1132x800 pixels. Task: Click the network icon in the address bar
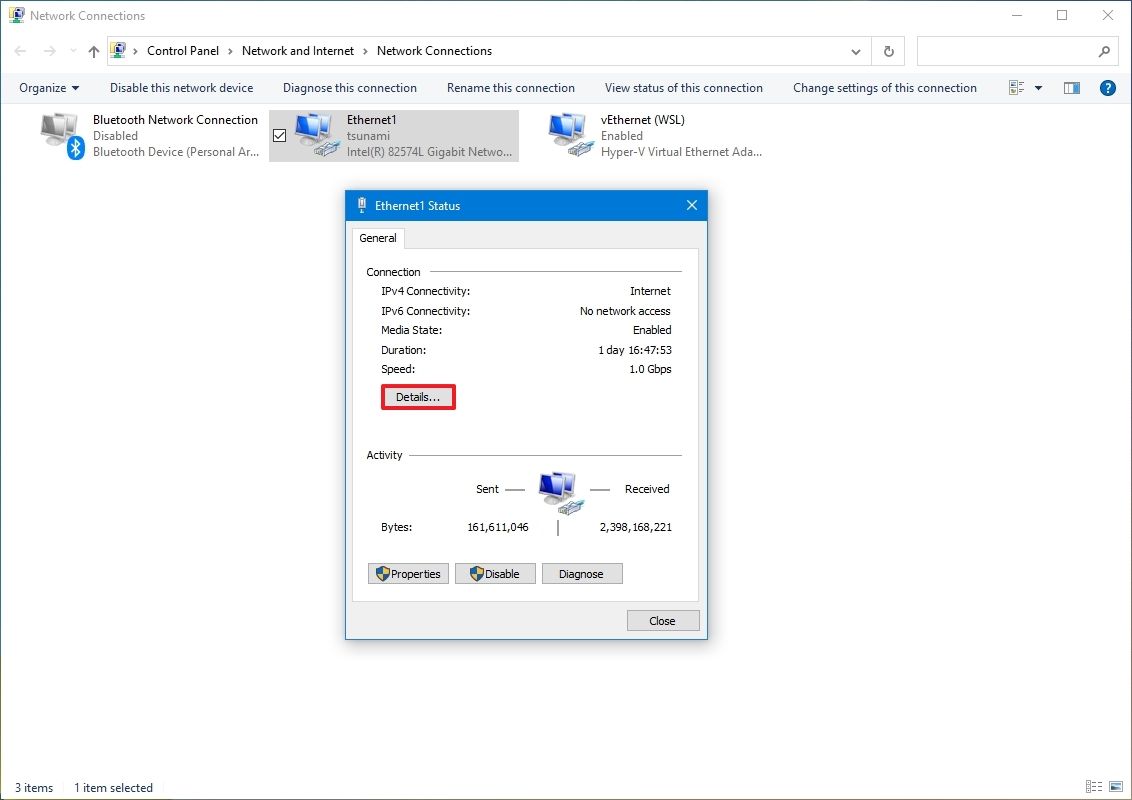pyautogui.click(x=119, y=50)
